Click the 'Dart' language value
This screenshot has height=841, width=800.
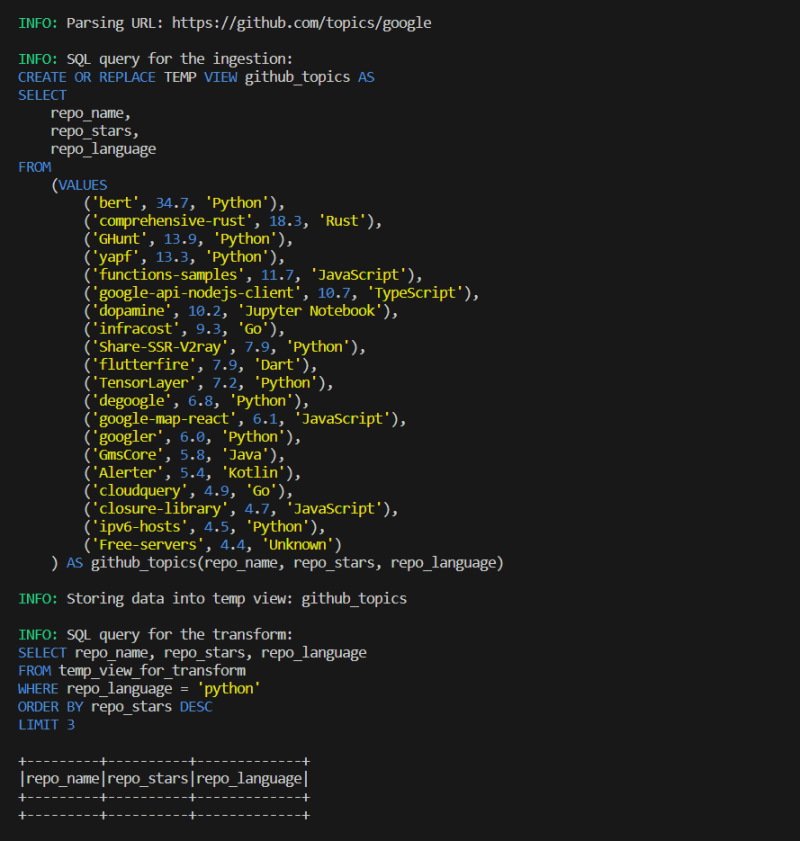pyautogui.click(x=277, y=365)
